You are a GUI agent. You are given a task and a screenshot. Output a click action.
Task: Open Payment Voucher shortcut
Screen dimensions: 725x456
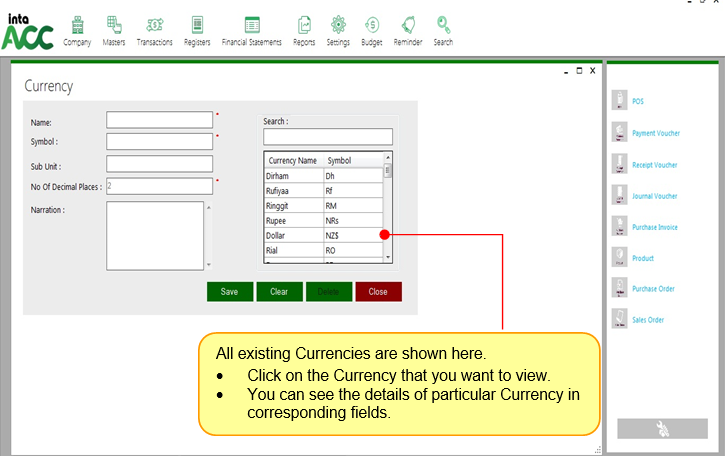point(619,132)
